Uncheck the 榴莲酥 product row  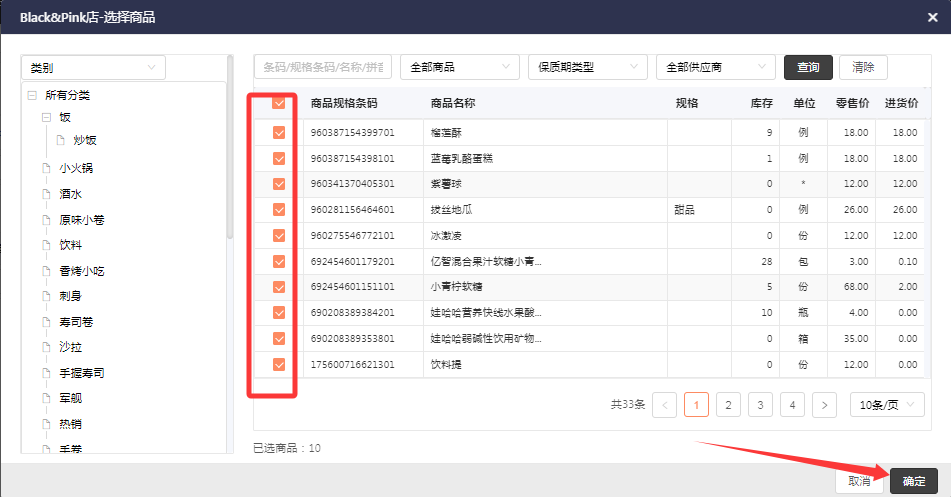tap(279, 132)
